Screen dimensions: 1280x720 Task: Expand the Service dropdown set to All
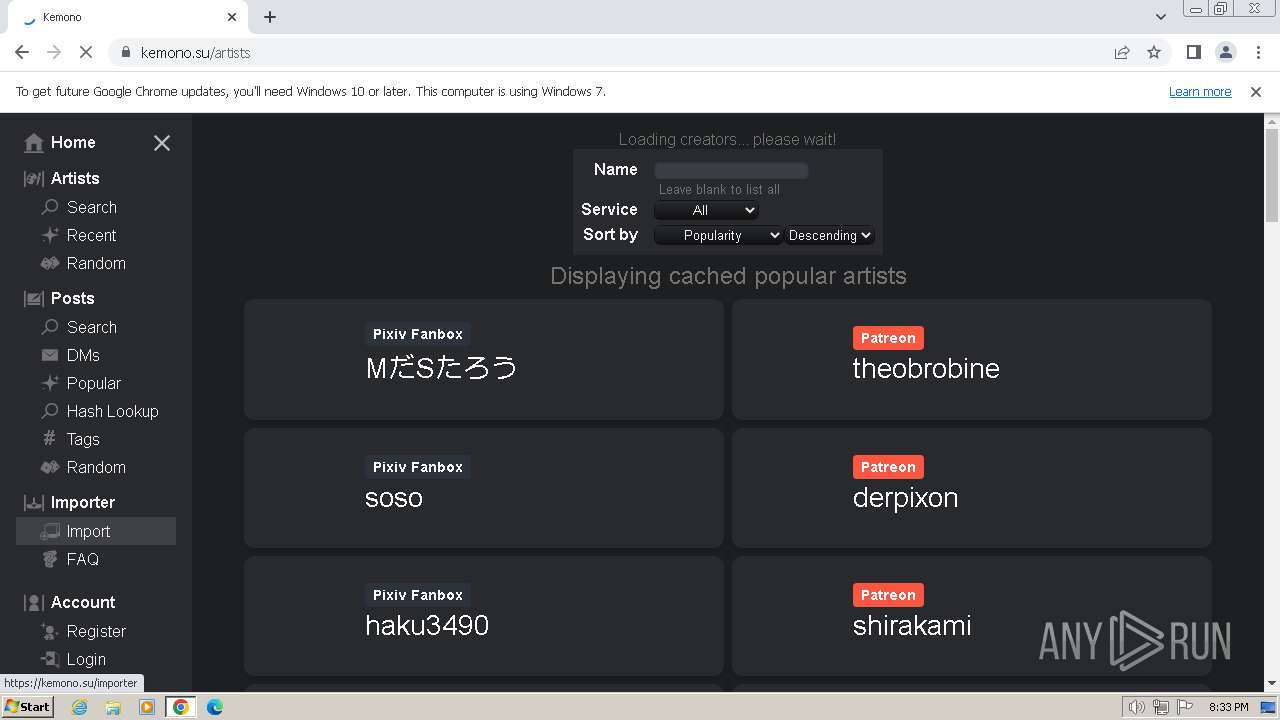pyautogui.click(x=706, y=210)
